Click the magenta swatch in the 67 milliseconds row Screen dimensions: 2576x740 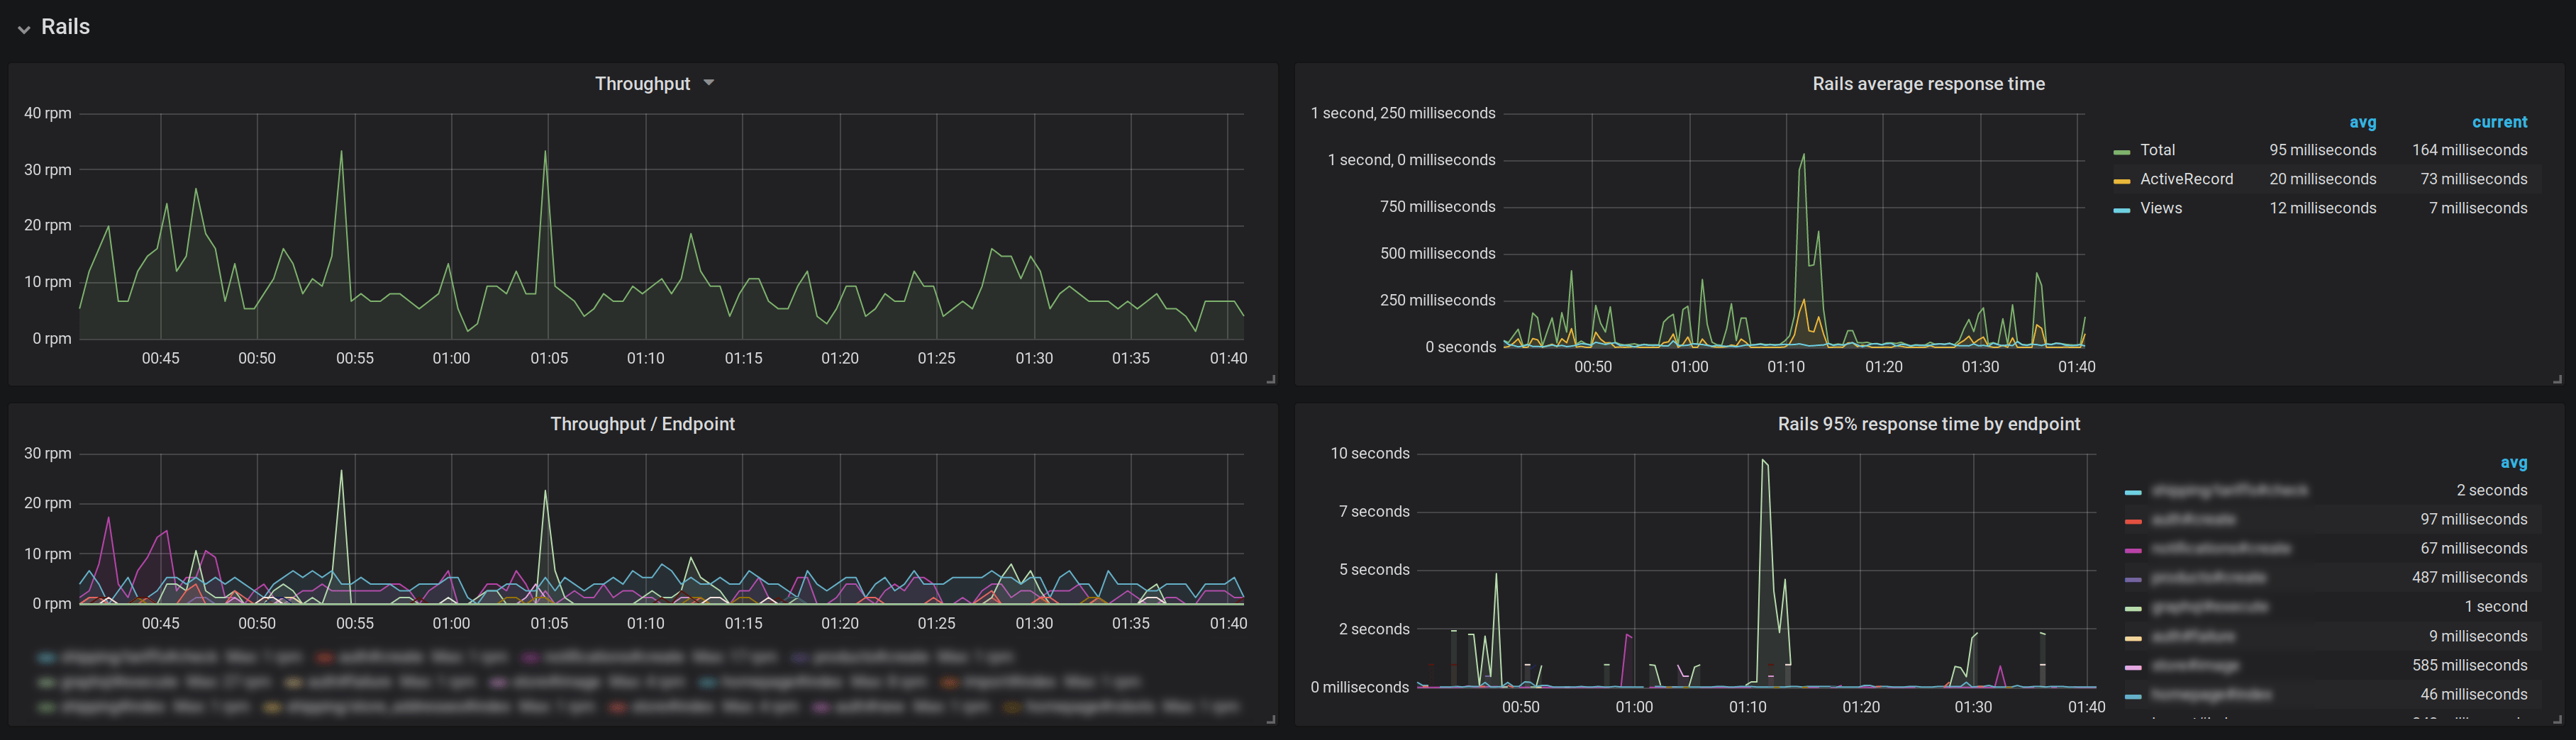click(2133, 550)
